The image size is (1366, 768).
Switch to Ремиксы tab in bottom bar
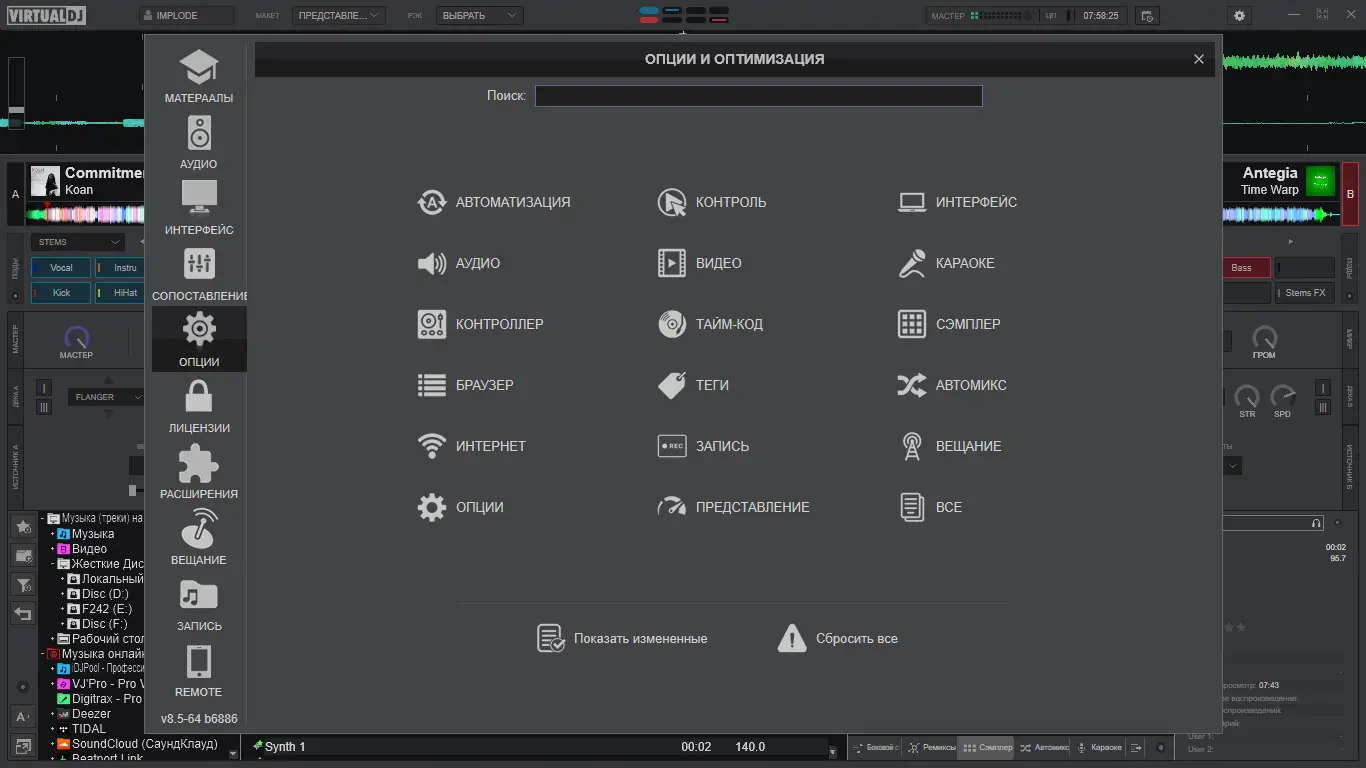(931, 747)
